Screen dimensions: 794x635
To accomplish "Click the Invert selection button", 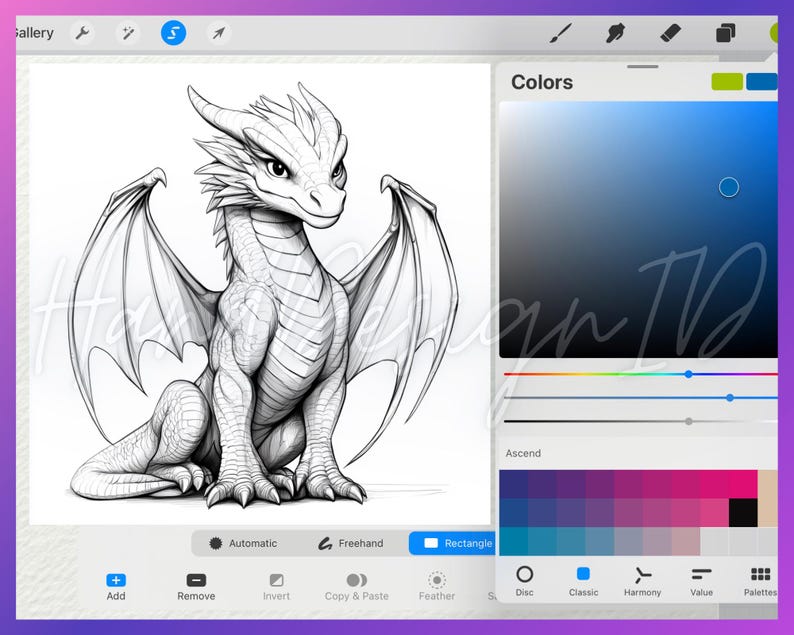I will (x=276, y=587).
